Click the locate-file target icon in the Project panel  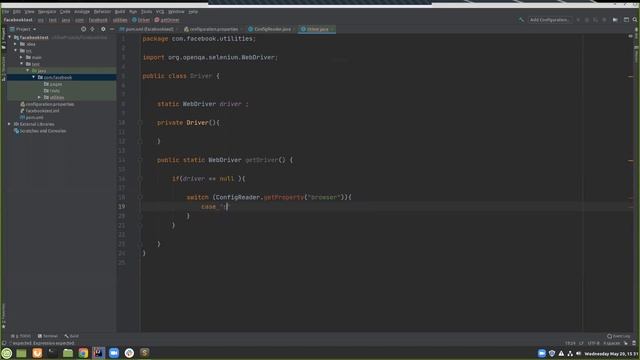[x=83, y=29]
